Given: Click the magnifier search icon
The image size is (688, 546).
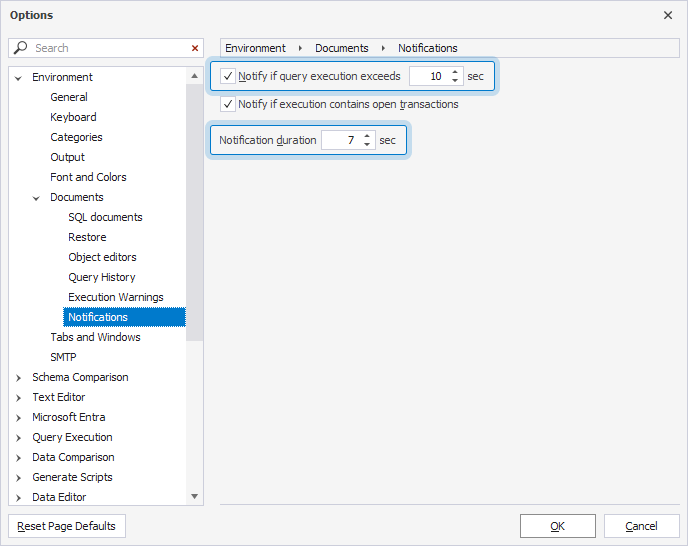Looking at the screenshot, I should coord(20,47).
